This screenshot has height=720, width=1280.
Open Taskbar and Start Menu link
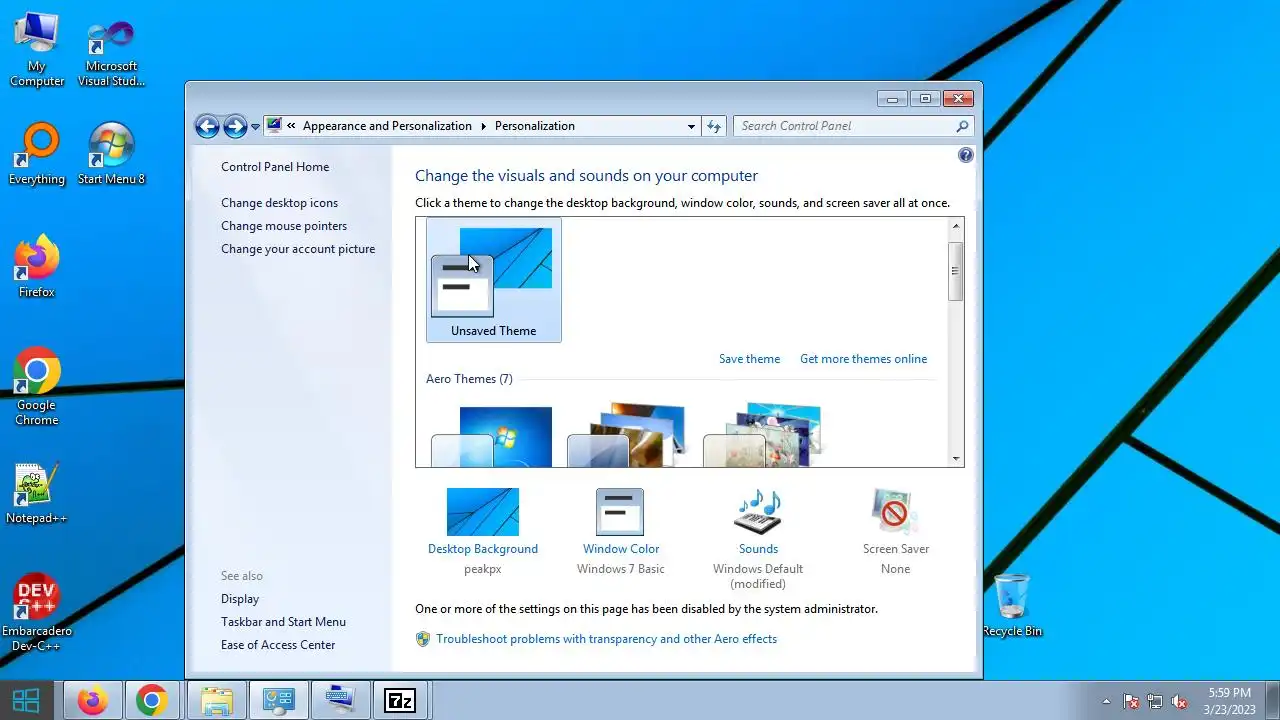coord(283,622)
